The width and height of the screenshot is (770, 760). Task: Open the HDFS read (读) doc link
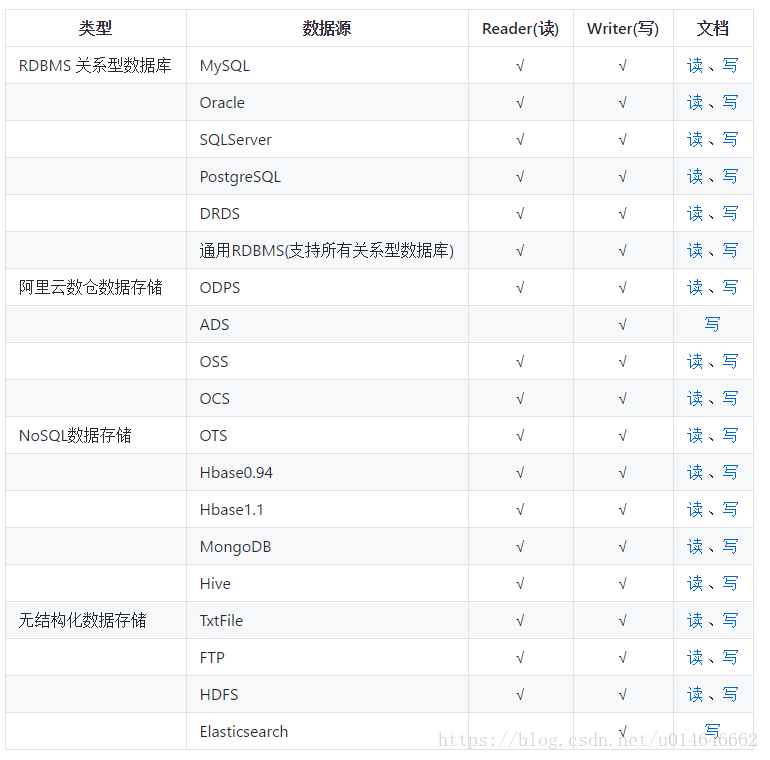click(x=694, y=694)
